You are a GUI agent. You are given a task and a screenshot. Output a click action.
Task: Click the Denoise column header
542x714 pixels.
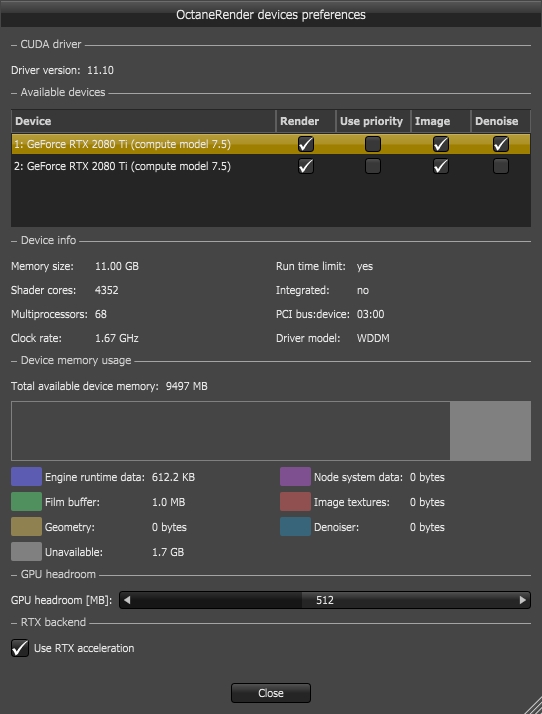[501, 121]
